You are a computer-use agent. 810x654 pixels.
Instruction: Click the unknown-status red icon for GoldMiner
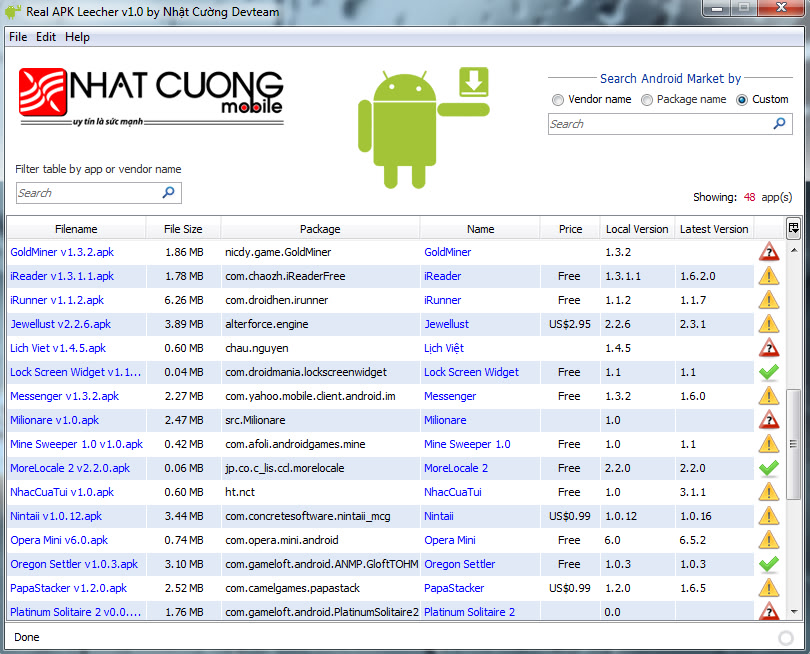[769, 252]
